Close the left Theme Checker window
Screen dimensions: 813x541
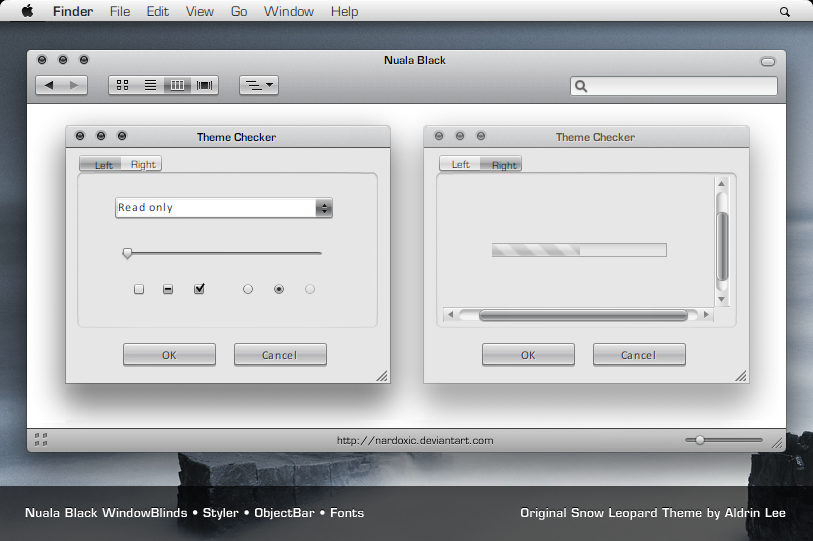pyautogui.click(x=80, y=136)
